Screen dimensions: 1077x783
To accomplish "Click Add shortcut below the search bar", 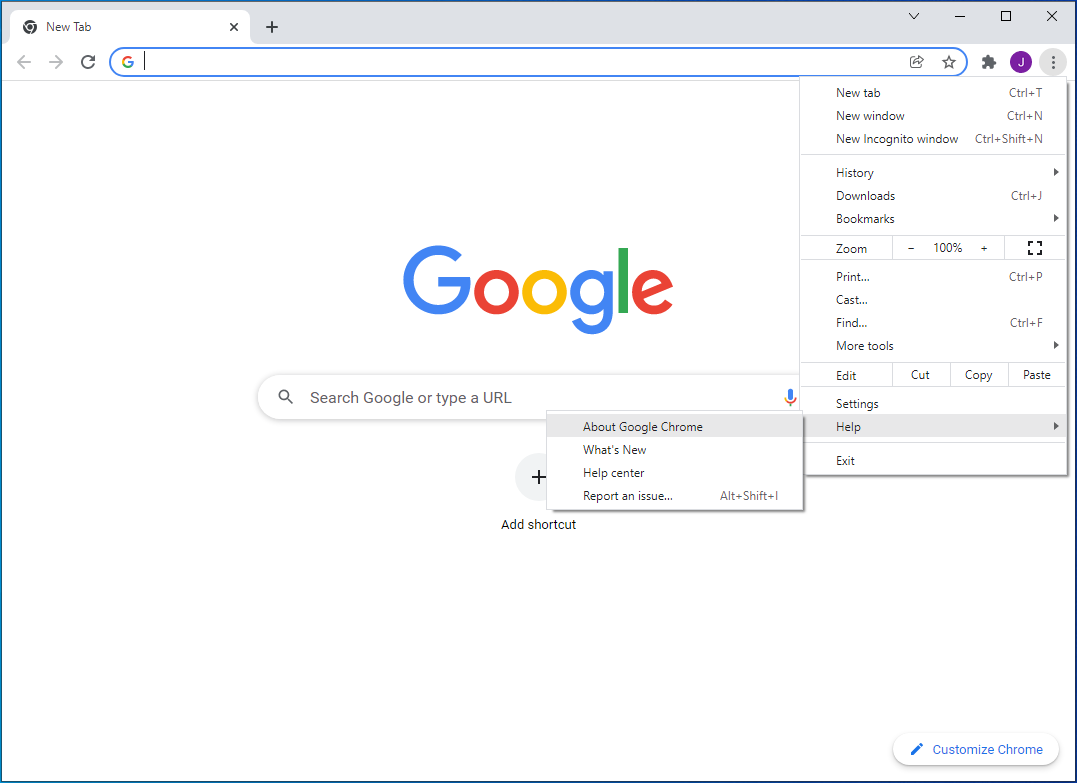I will click(538, 524).
